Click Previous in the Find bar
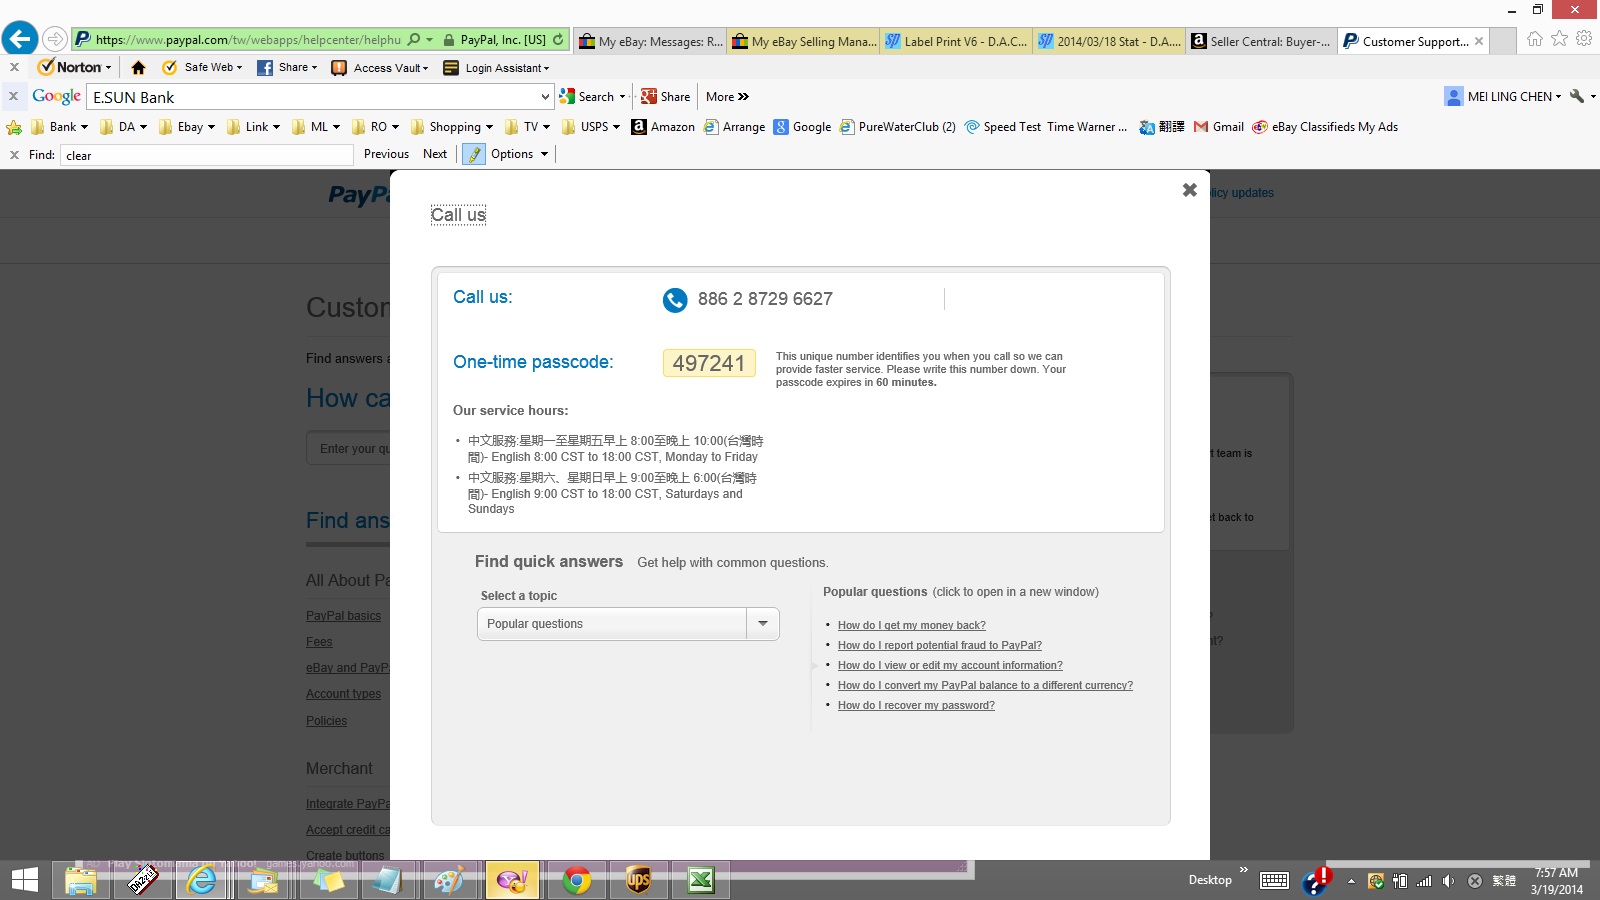Viewport: 1600px width, 900px height. click(386, 154)
